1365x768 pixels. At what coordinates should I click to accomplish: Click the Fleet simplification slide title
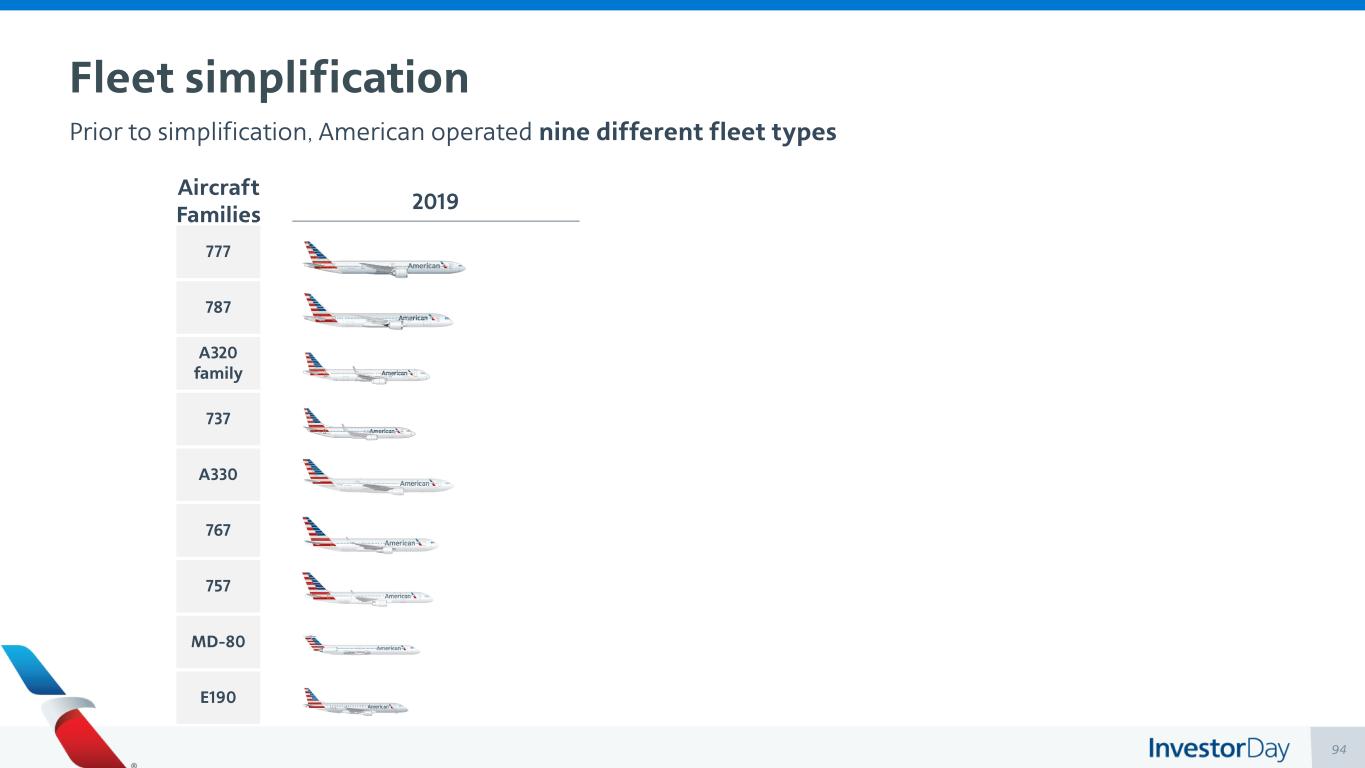tap(269, 78)
